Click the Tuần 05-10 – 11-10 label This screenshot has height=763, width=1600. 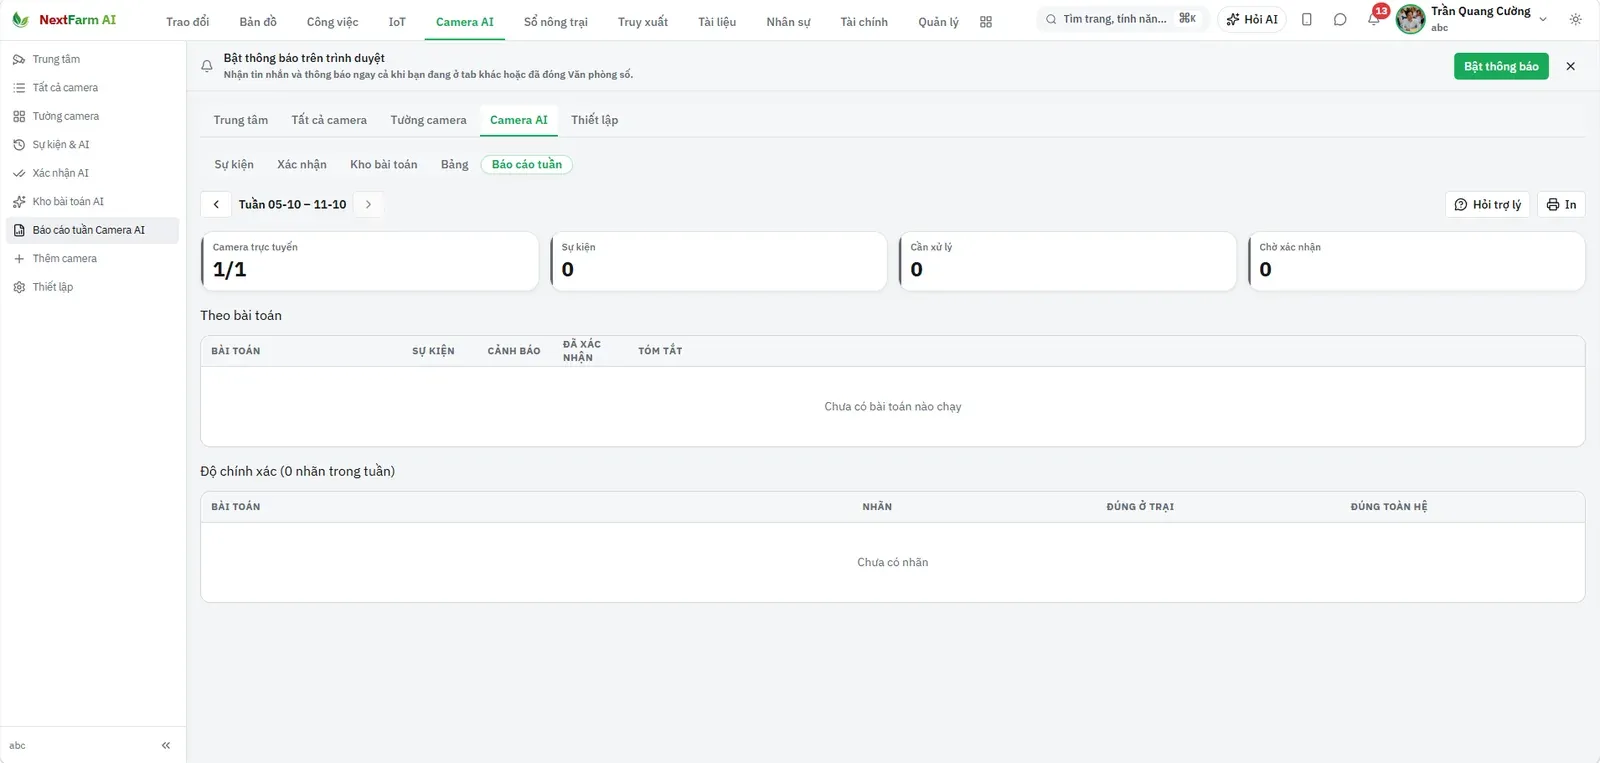pos(293,205)
